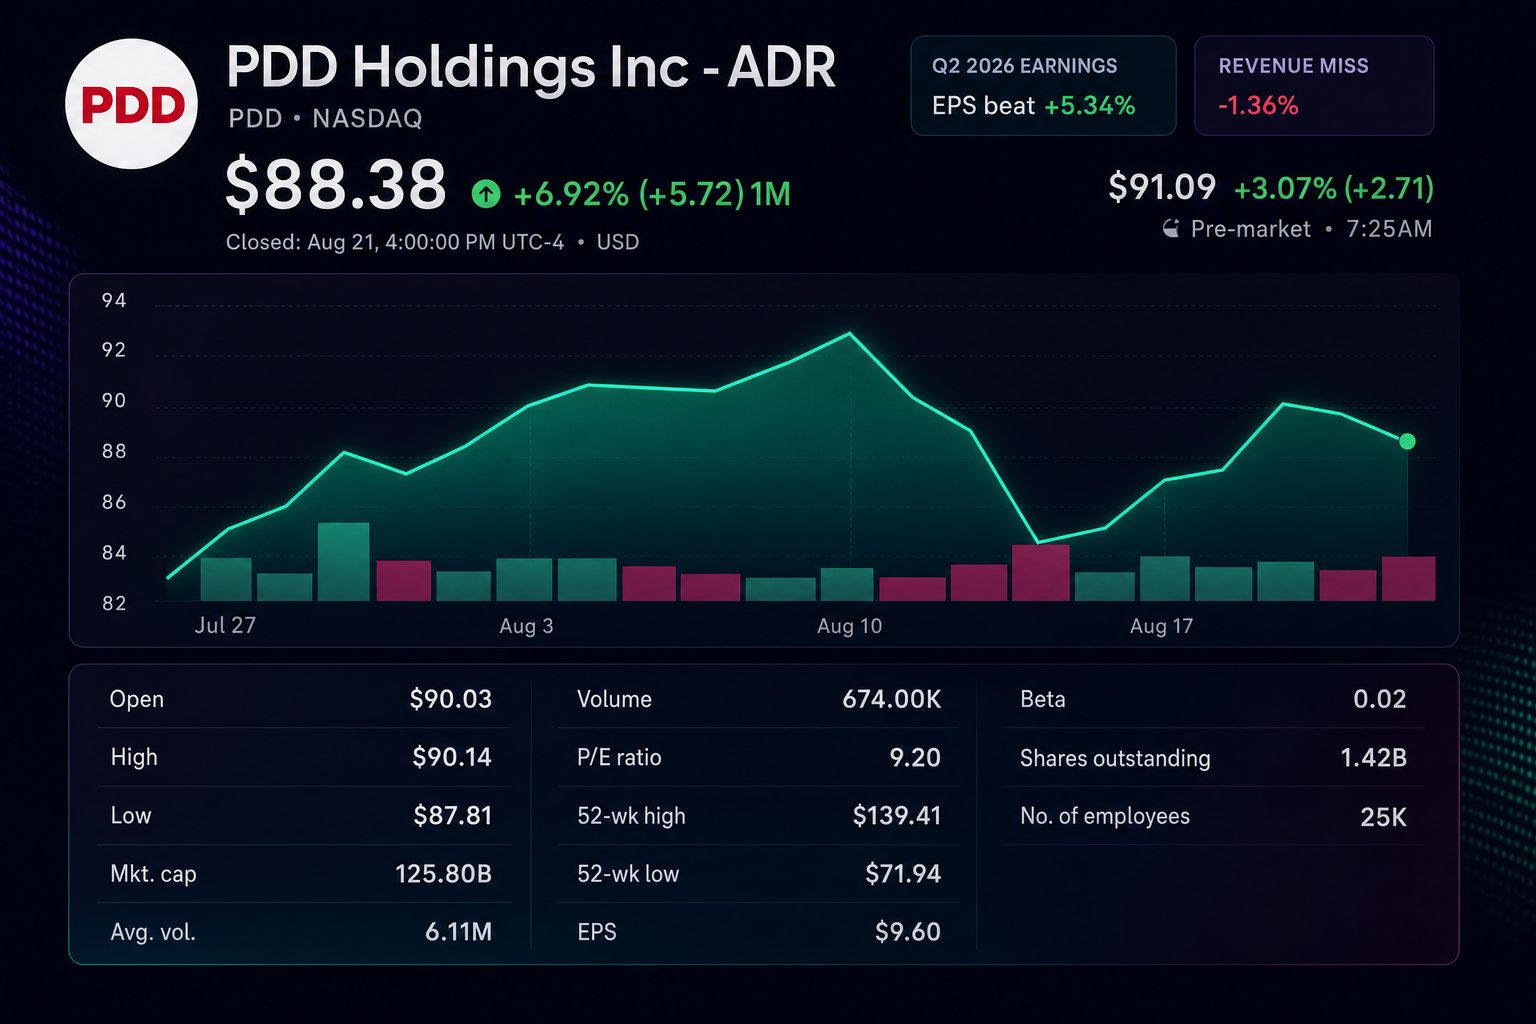
Task: Click the EPS beat +5.34% text
Action: pos(1034,106)
